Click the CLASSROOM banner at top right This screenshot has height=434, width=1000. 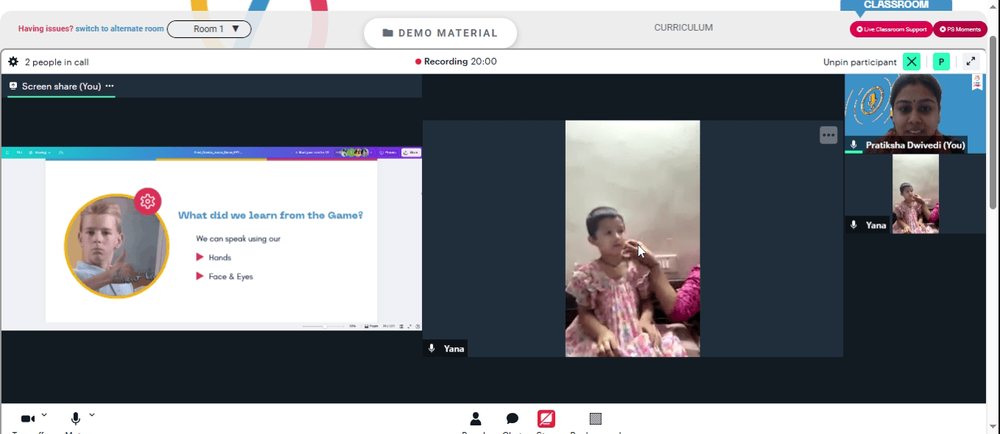coord(895,6)
